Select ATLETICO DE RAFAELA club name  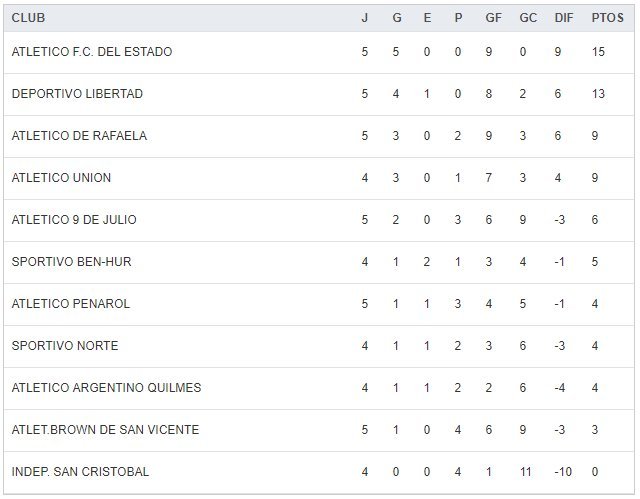80,136
